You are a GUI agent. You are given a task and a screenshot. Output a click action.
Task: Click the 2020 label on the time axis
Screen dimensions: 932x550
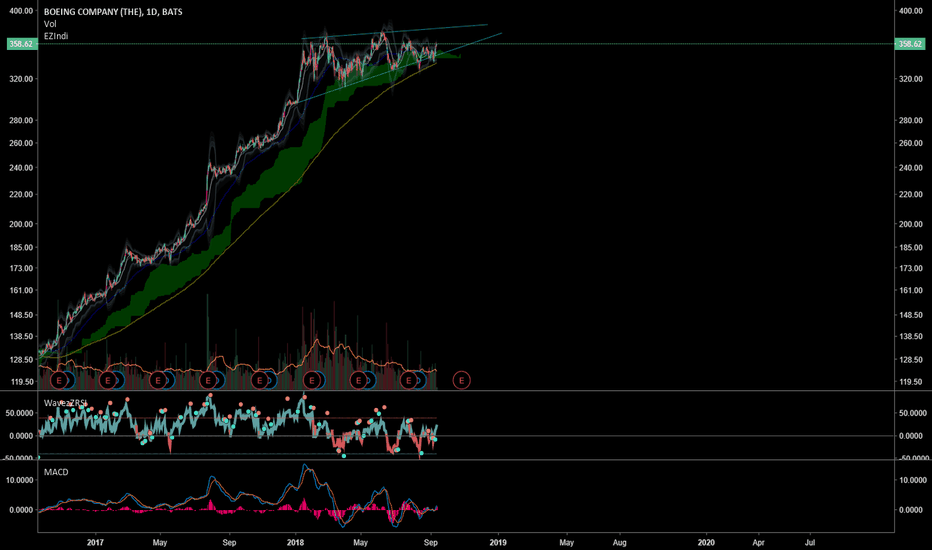[x=706, y=542]
